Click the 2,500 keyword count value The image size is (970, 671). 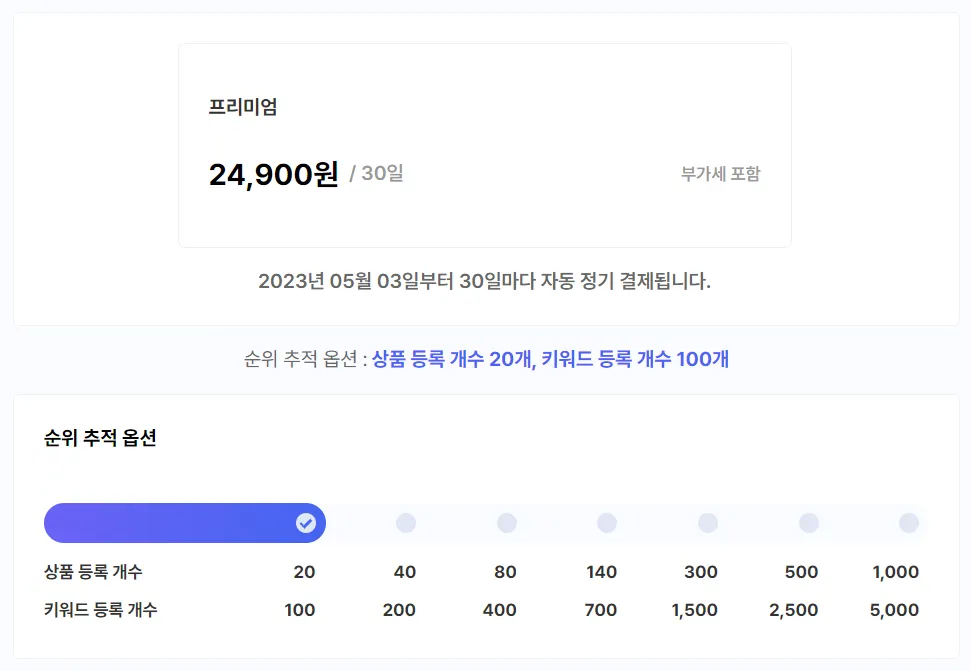793,610
